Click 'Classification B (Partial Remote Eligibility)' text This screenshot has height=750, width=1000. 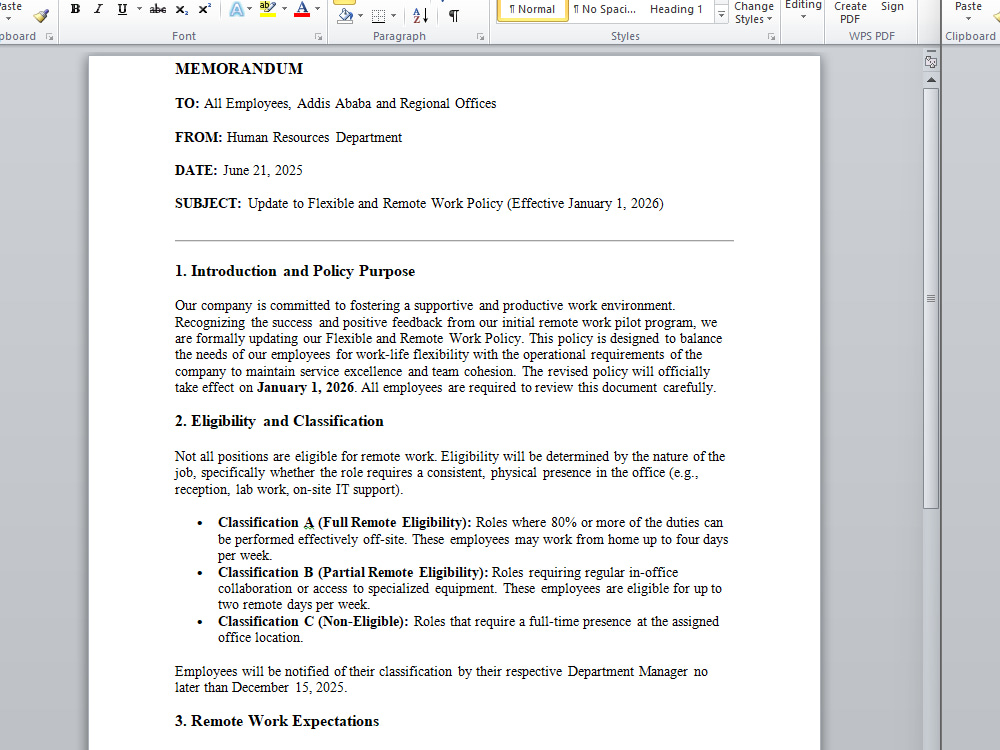(x=353, y=572)
